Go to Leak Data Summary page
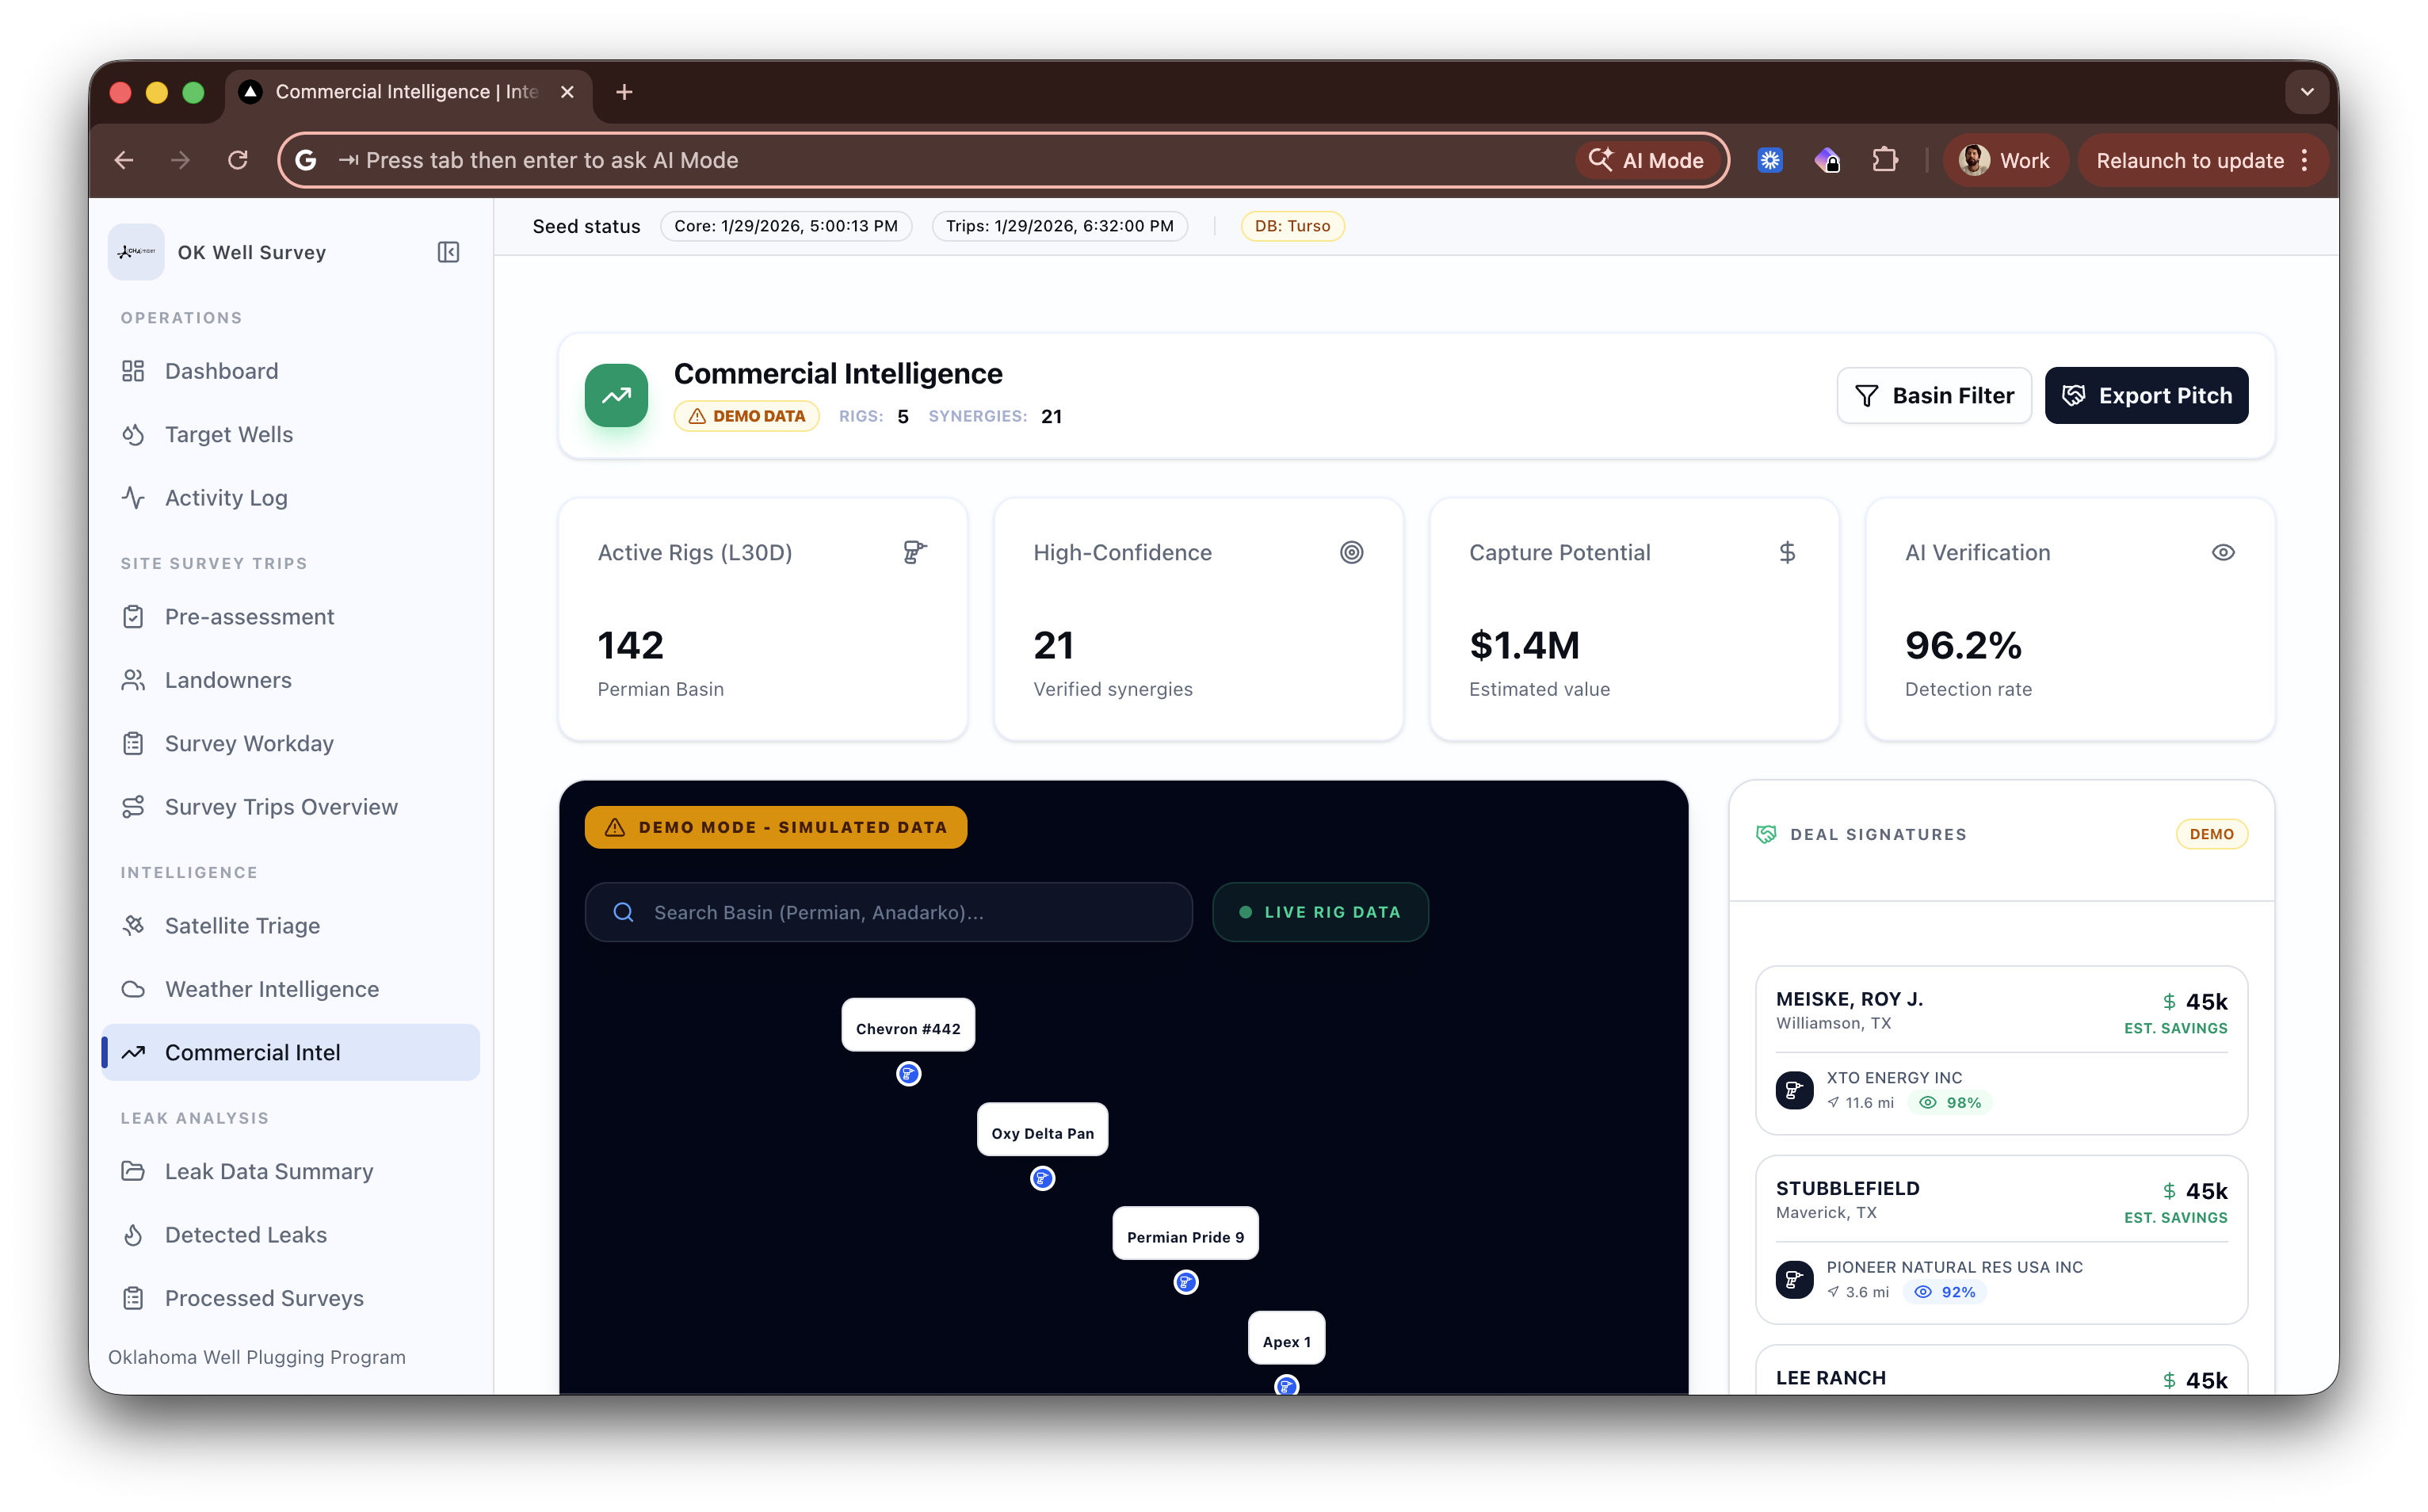This screenshot has height=1512, width=2428. 268,1171
